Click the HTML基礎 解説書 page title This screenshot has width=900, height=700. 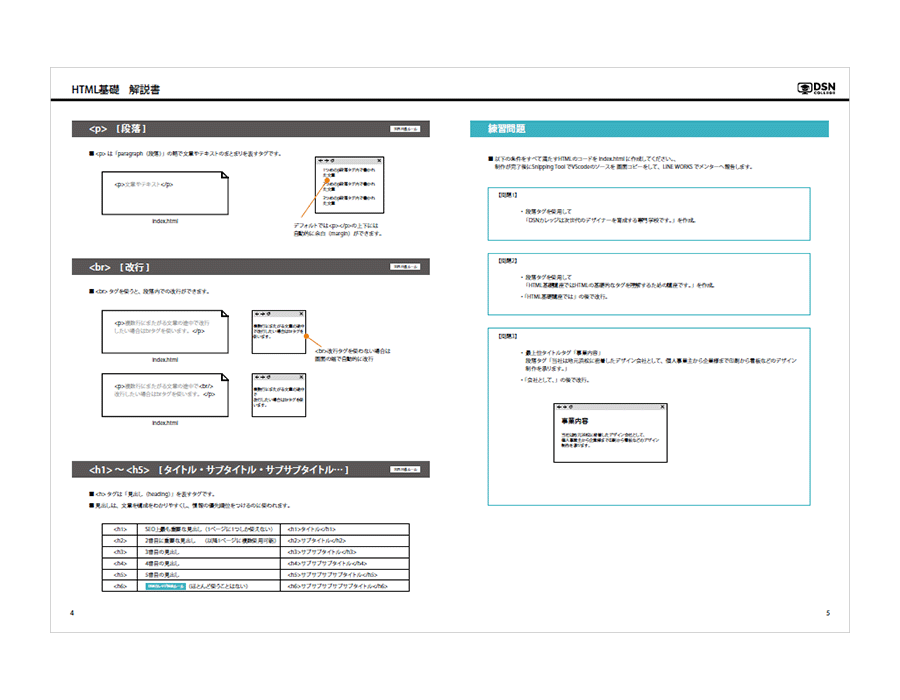point(115,90)
